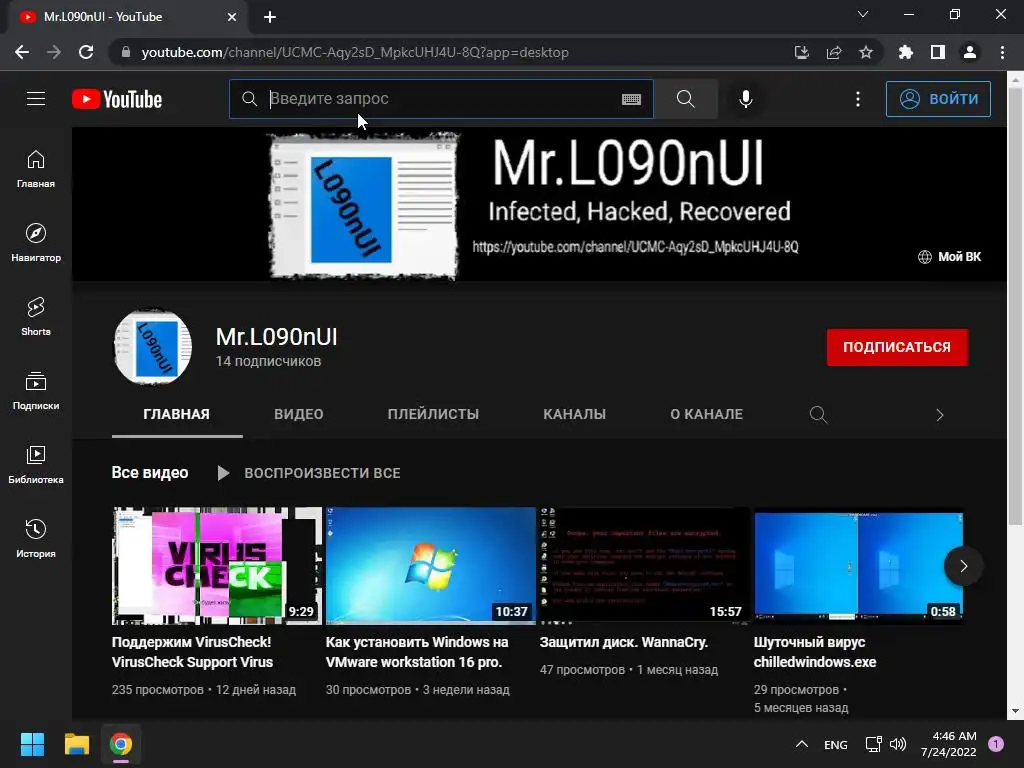The width and height of the screenshot is (1024, 768).
Task: Click the ВОЙТИ sign-in button
Action: (938, 99)
